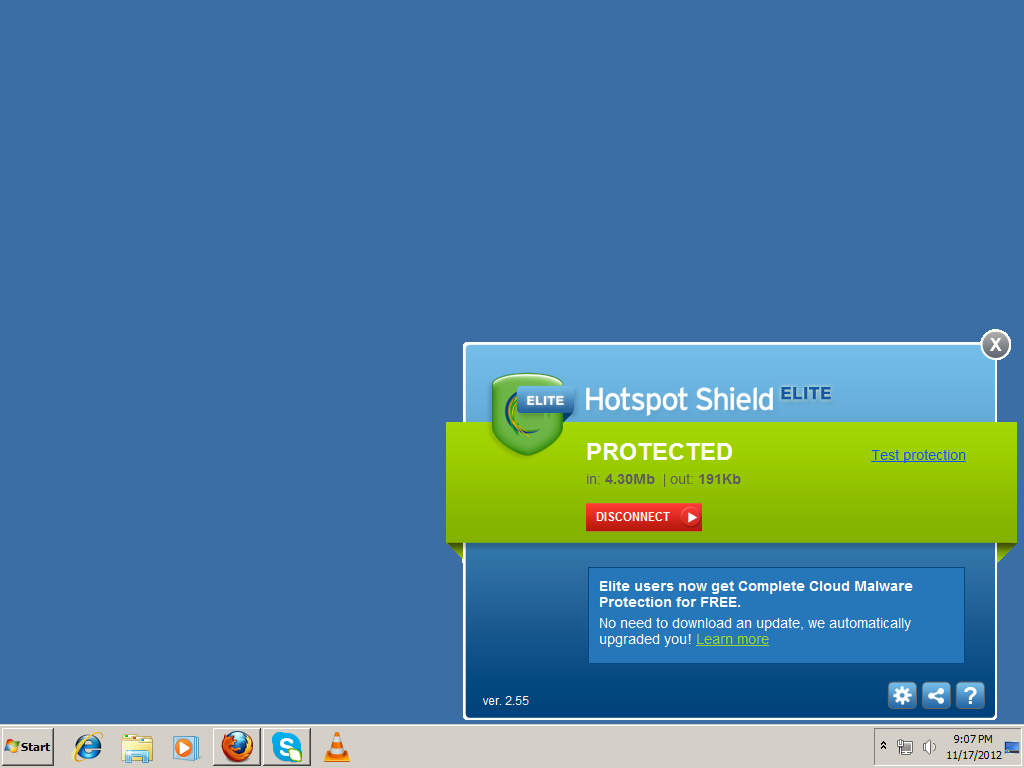Launch Internet Explorer from the taskbar
Viewport: 1024px width, 768px height.
click(x=88, y=746)
